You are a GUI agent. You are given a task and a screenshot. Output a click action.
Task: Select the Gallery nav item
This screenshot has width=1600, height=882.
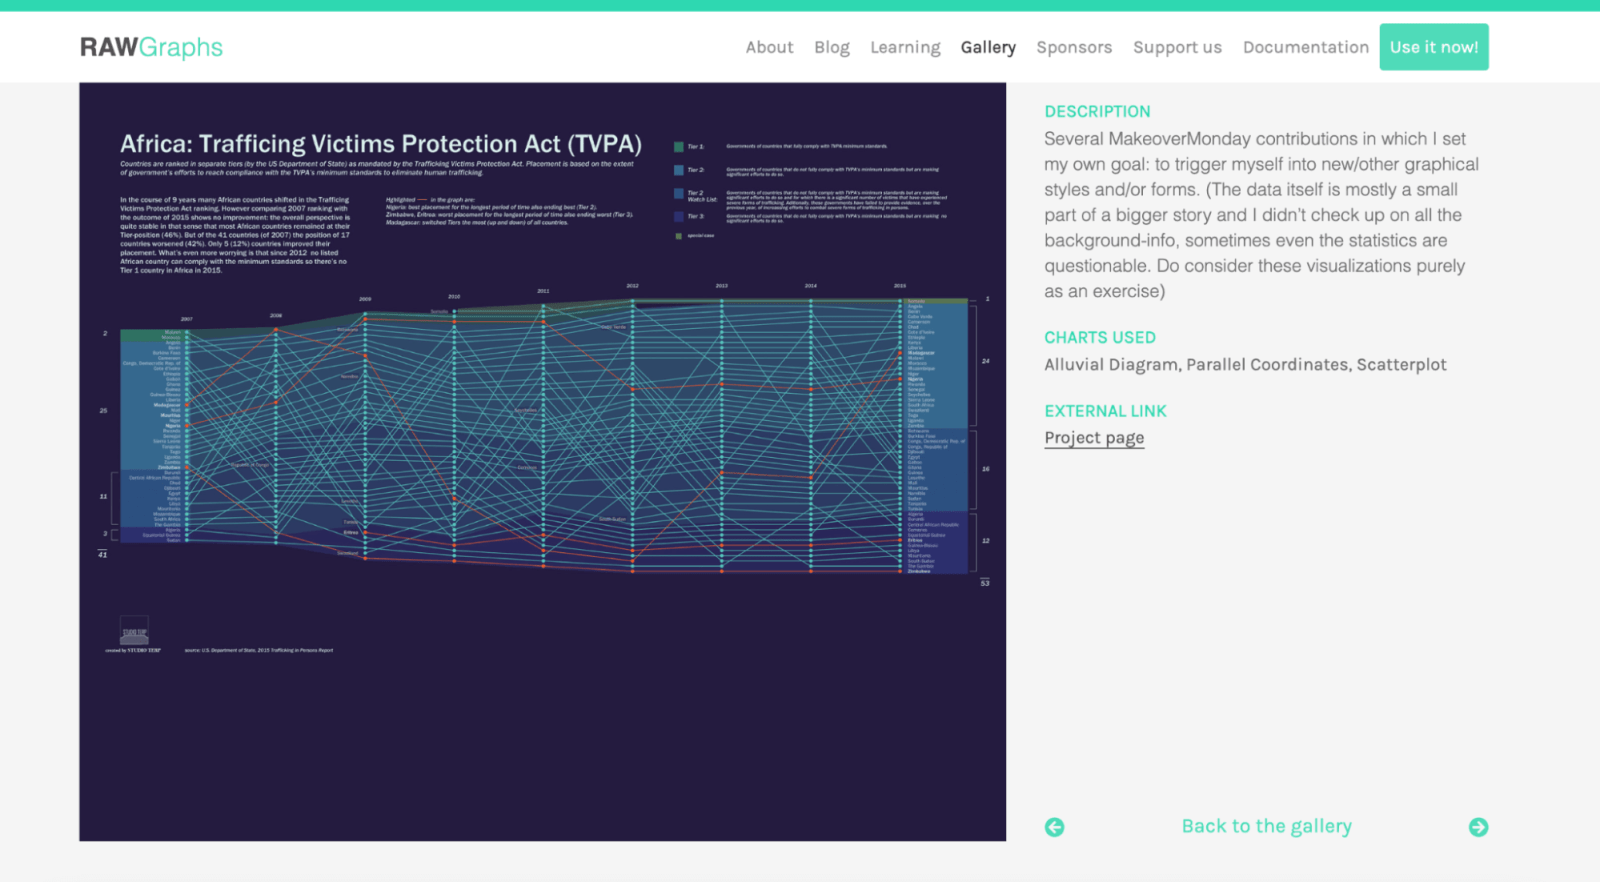tap(988, 47)
